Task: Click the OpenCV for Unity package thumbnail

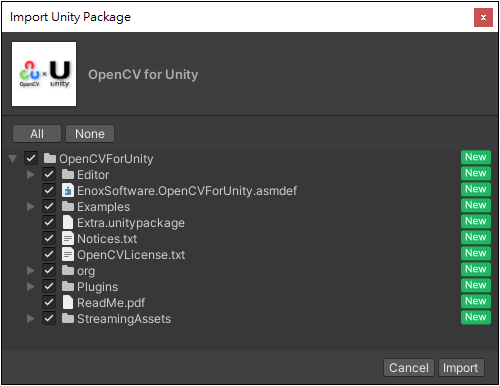Action: [44, 74]
